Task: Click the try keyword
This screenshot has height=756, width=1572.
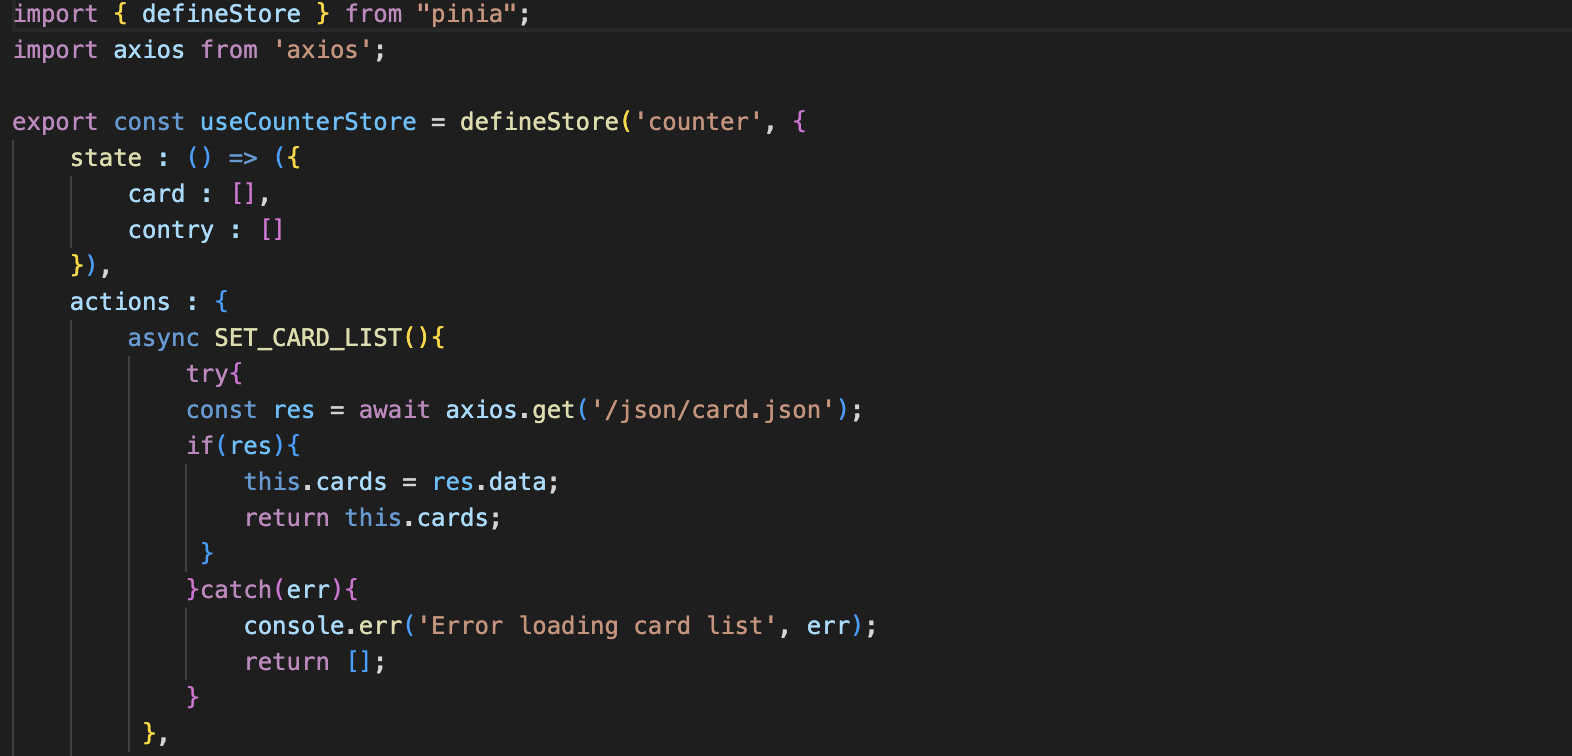Action: point(207,374)
